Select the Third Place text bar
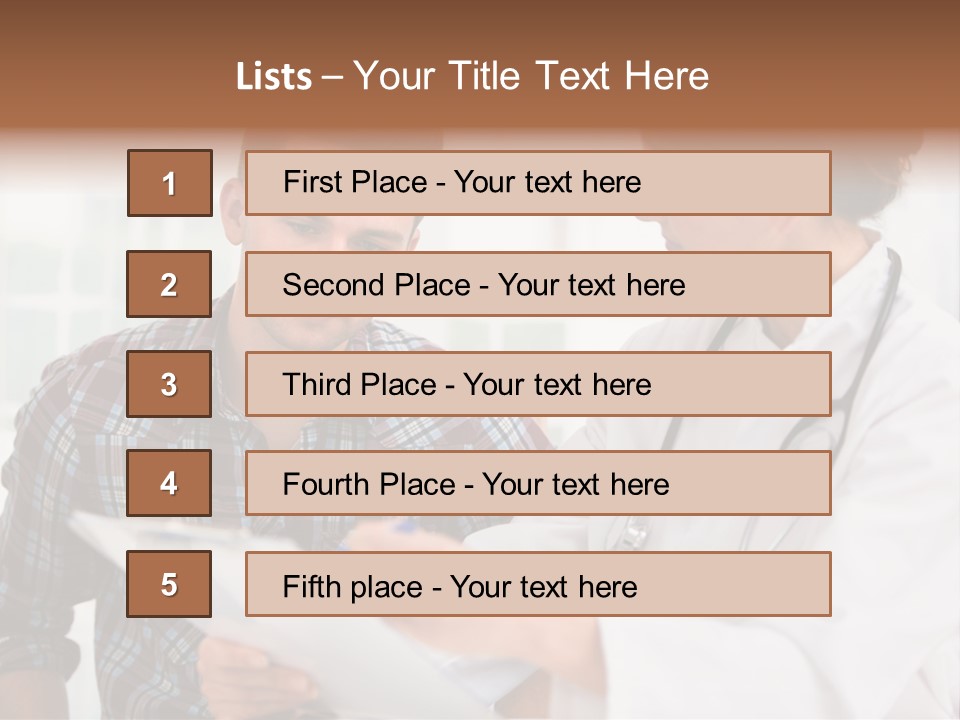 point(538,384)
